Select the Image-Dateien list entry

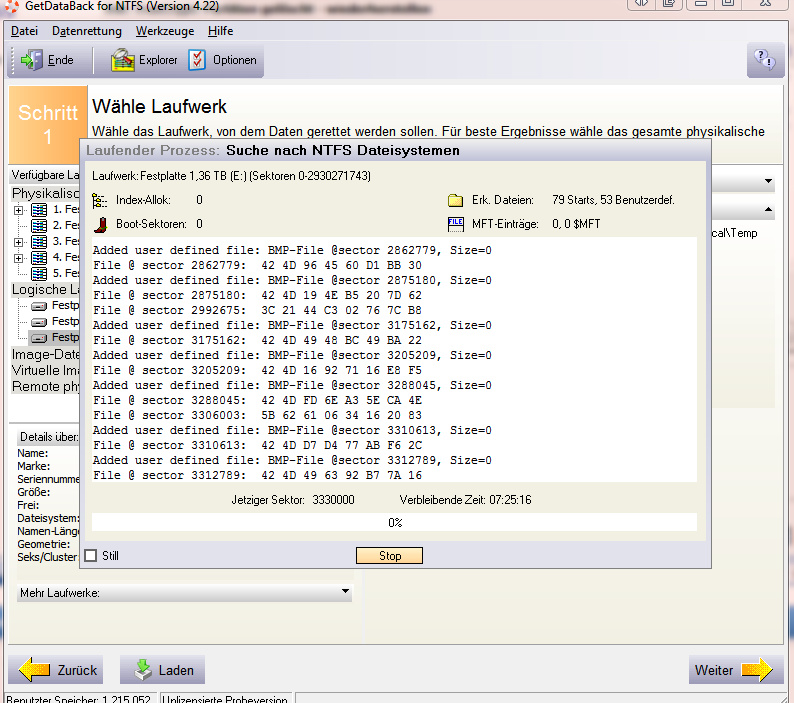(46, 355)
